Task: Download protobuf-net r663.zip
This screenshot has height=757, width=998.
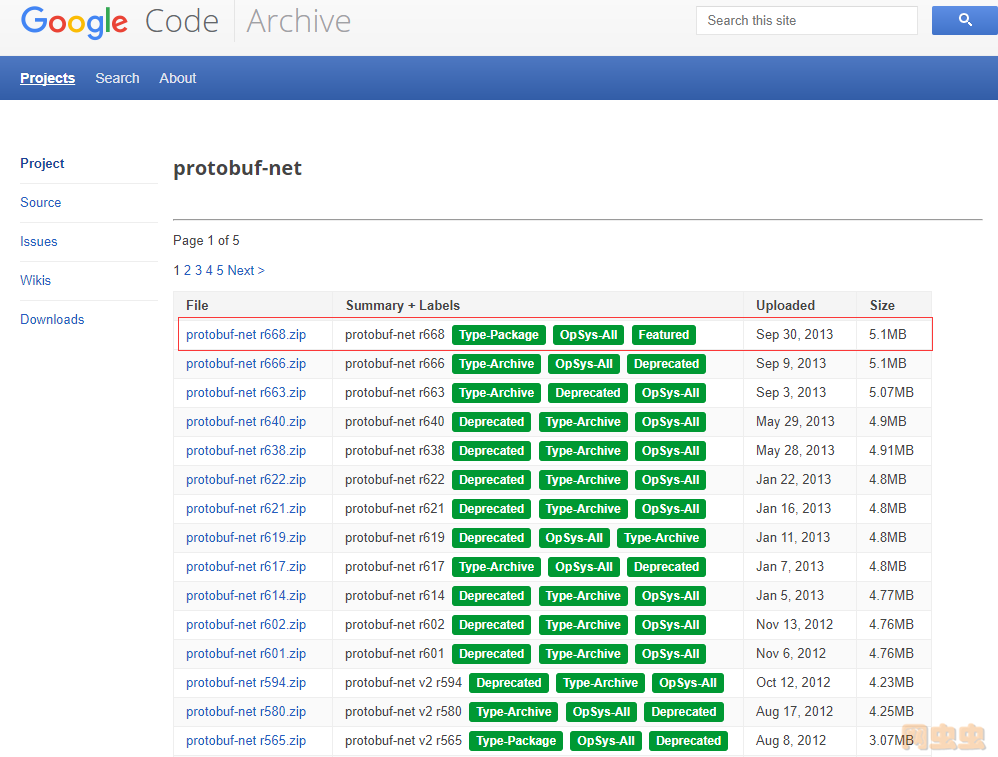Action: (x=246, y=393)
